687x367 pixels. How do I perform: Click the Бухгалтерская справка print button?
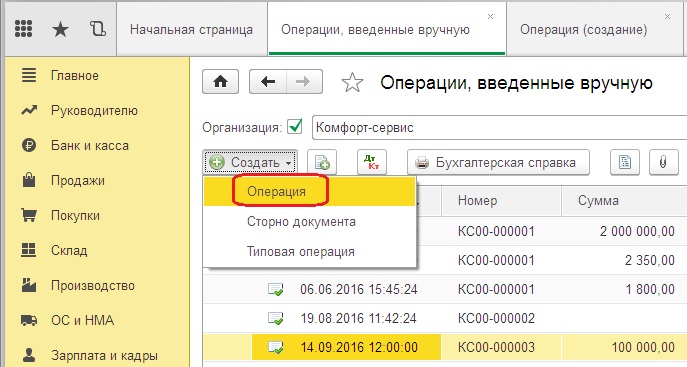(498, 162)
